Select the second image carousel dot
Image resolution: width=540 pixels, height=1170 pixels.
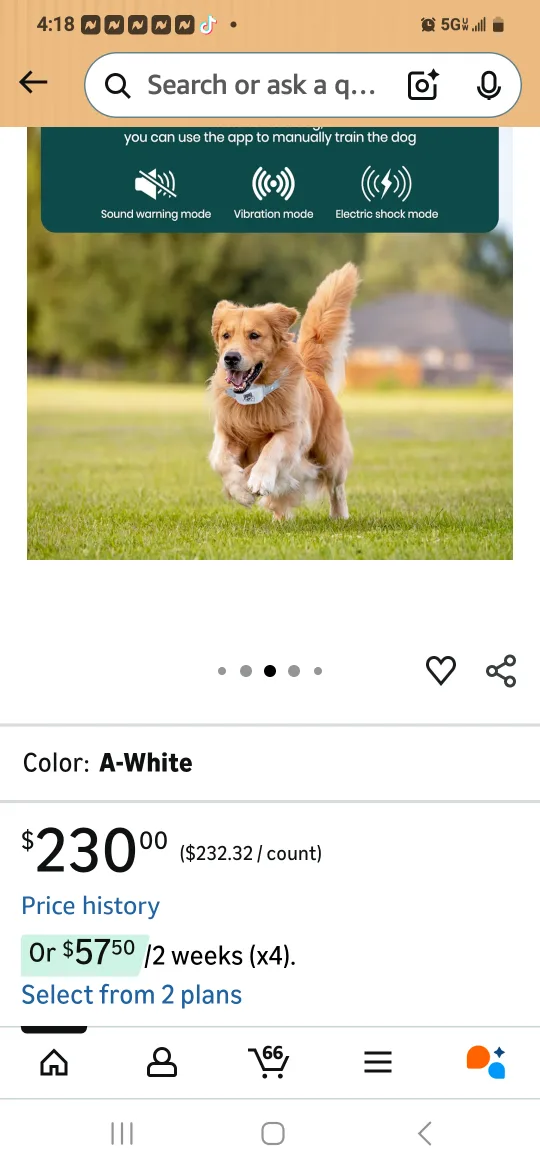pos(245,671)
